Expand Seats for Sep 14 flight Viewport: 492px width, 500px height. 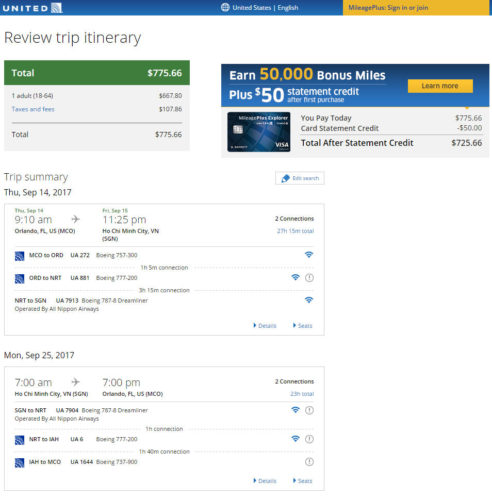point(302,325)
